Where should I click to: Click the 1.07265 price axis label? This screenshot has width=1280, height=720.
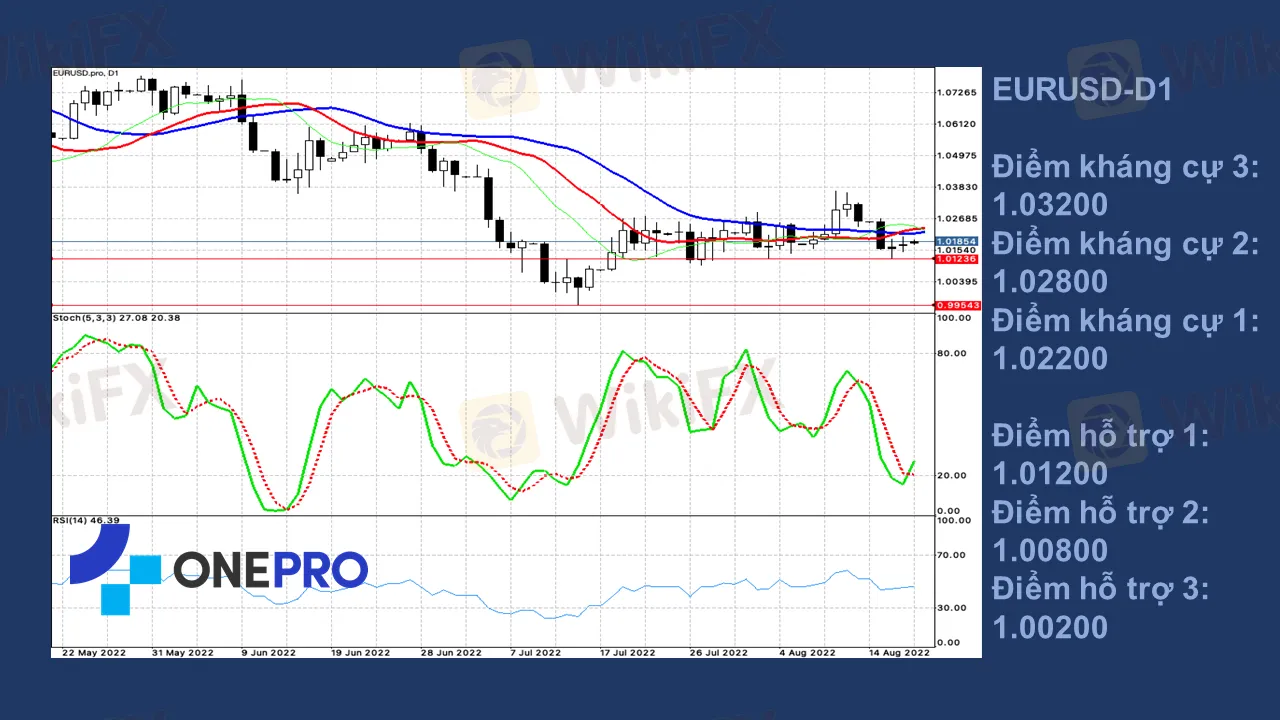pyautogui.click(x=956, y=93)
